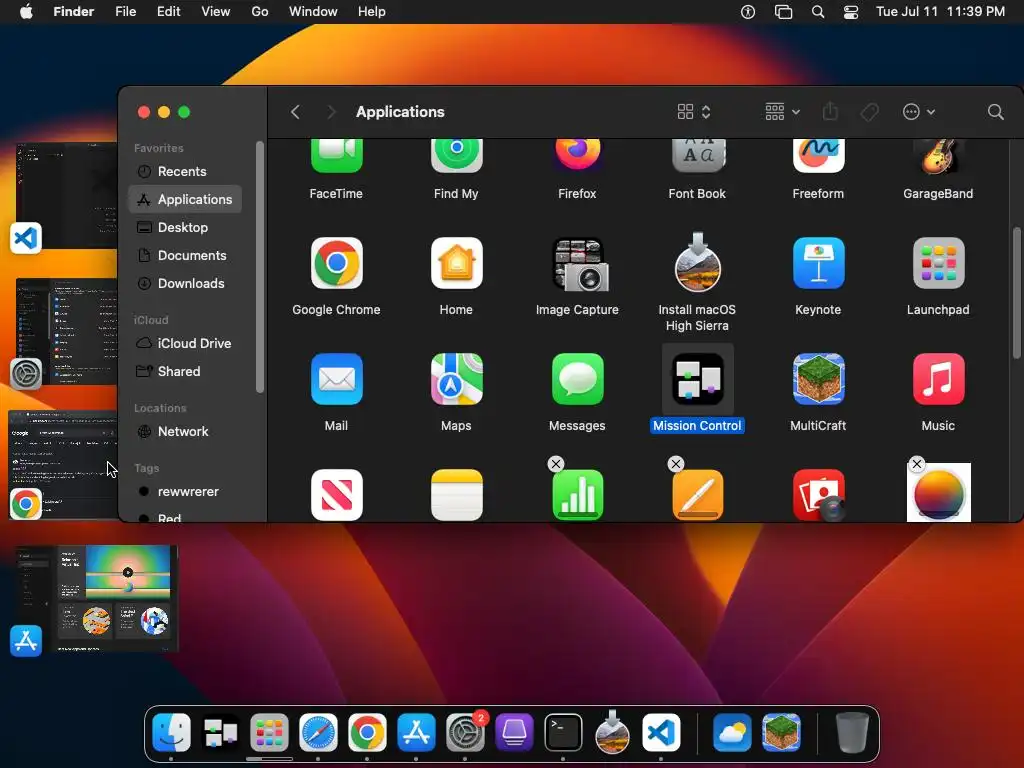
Task: Delete the macOS Ventura app via X badge
Action: (917, 464)
